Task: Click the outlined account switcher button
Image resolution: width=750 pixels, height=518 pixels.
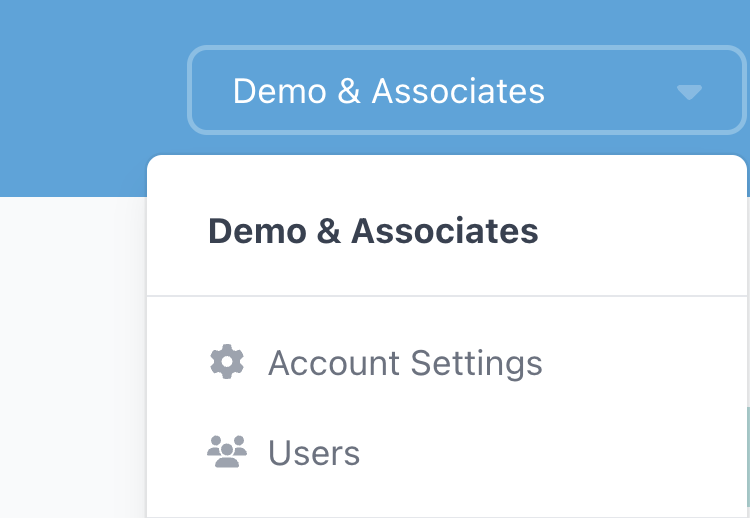Action: [466, 90]
